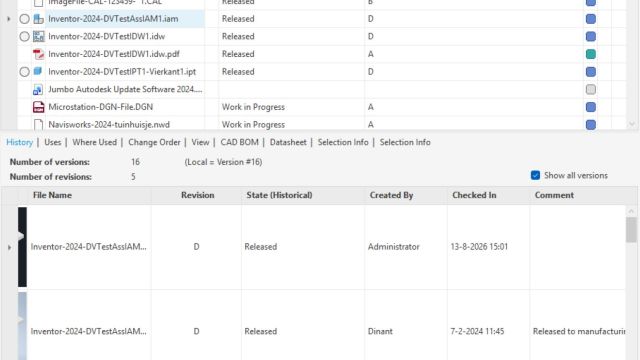Image resolution: width=640 pixels, height=360 pixels.
Task: Click the vault status circle of Inventor-2024-DVTestAssIAM1.iam
Action: click(24, 19)
